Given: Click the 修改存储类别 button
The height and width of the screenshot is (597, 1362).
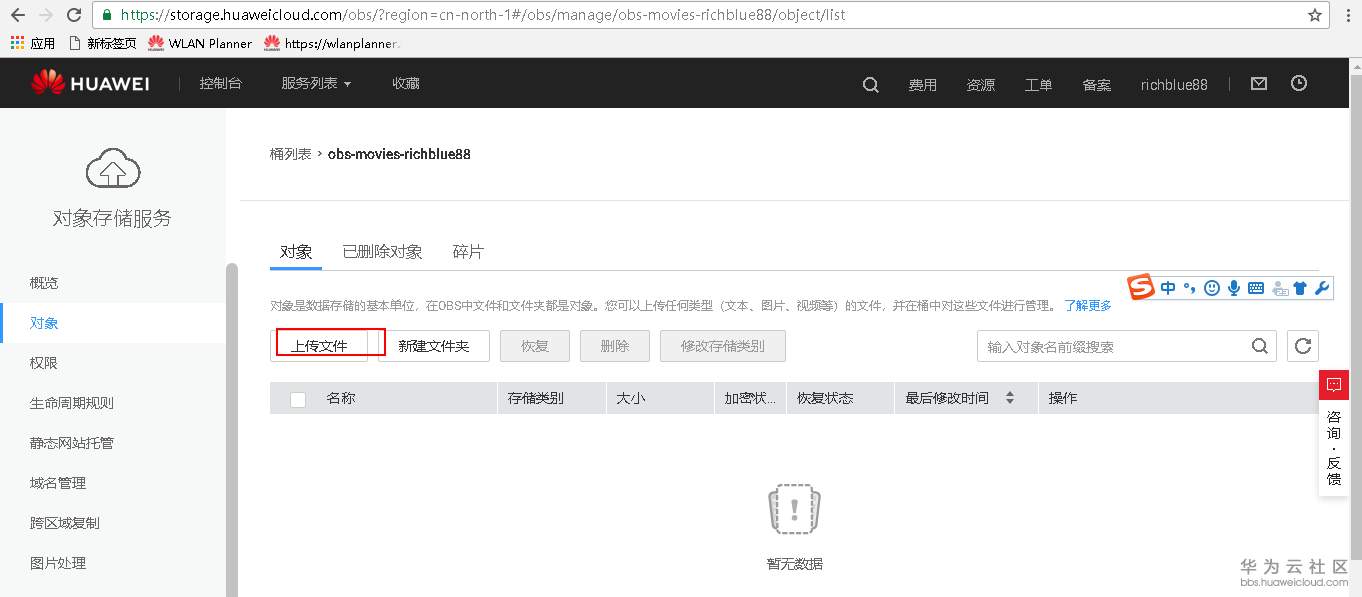Looking at the screenshot, I should tap(723, 346).
